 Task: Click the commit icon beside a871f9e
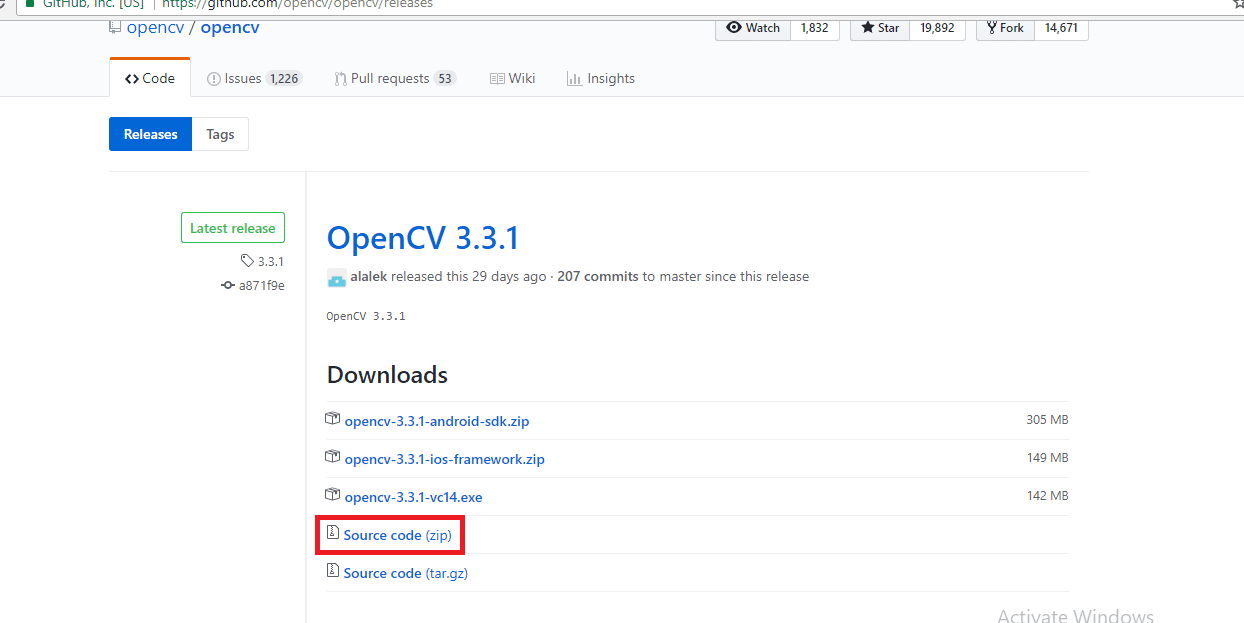pyautogui.click(x=228, y=285)
